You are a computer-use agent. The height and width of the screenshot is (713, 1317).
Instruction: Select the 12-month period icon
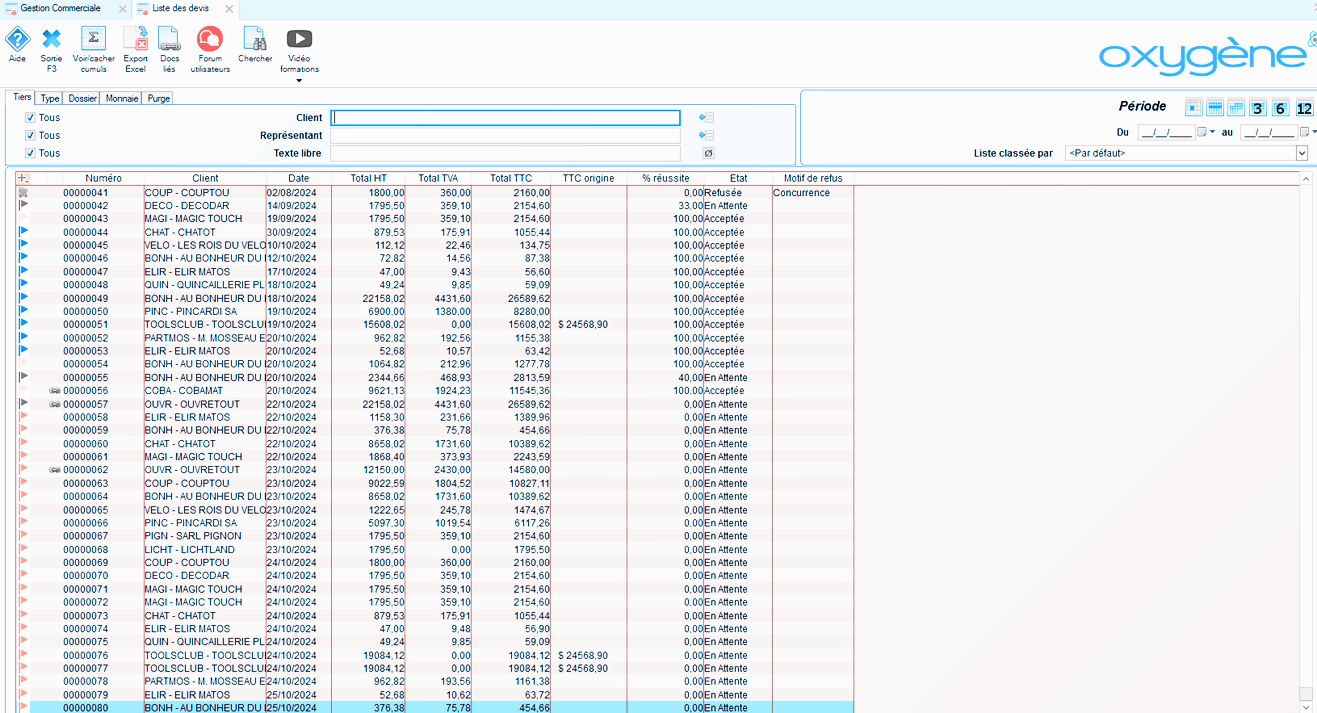click(1304, 108)
